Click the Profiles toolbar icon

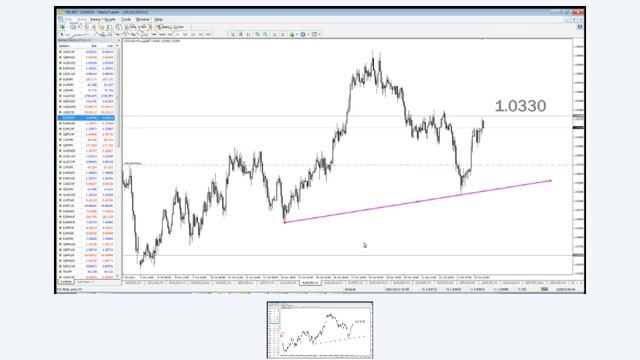pos(73,27)
